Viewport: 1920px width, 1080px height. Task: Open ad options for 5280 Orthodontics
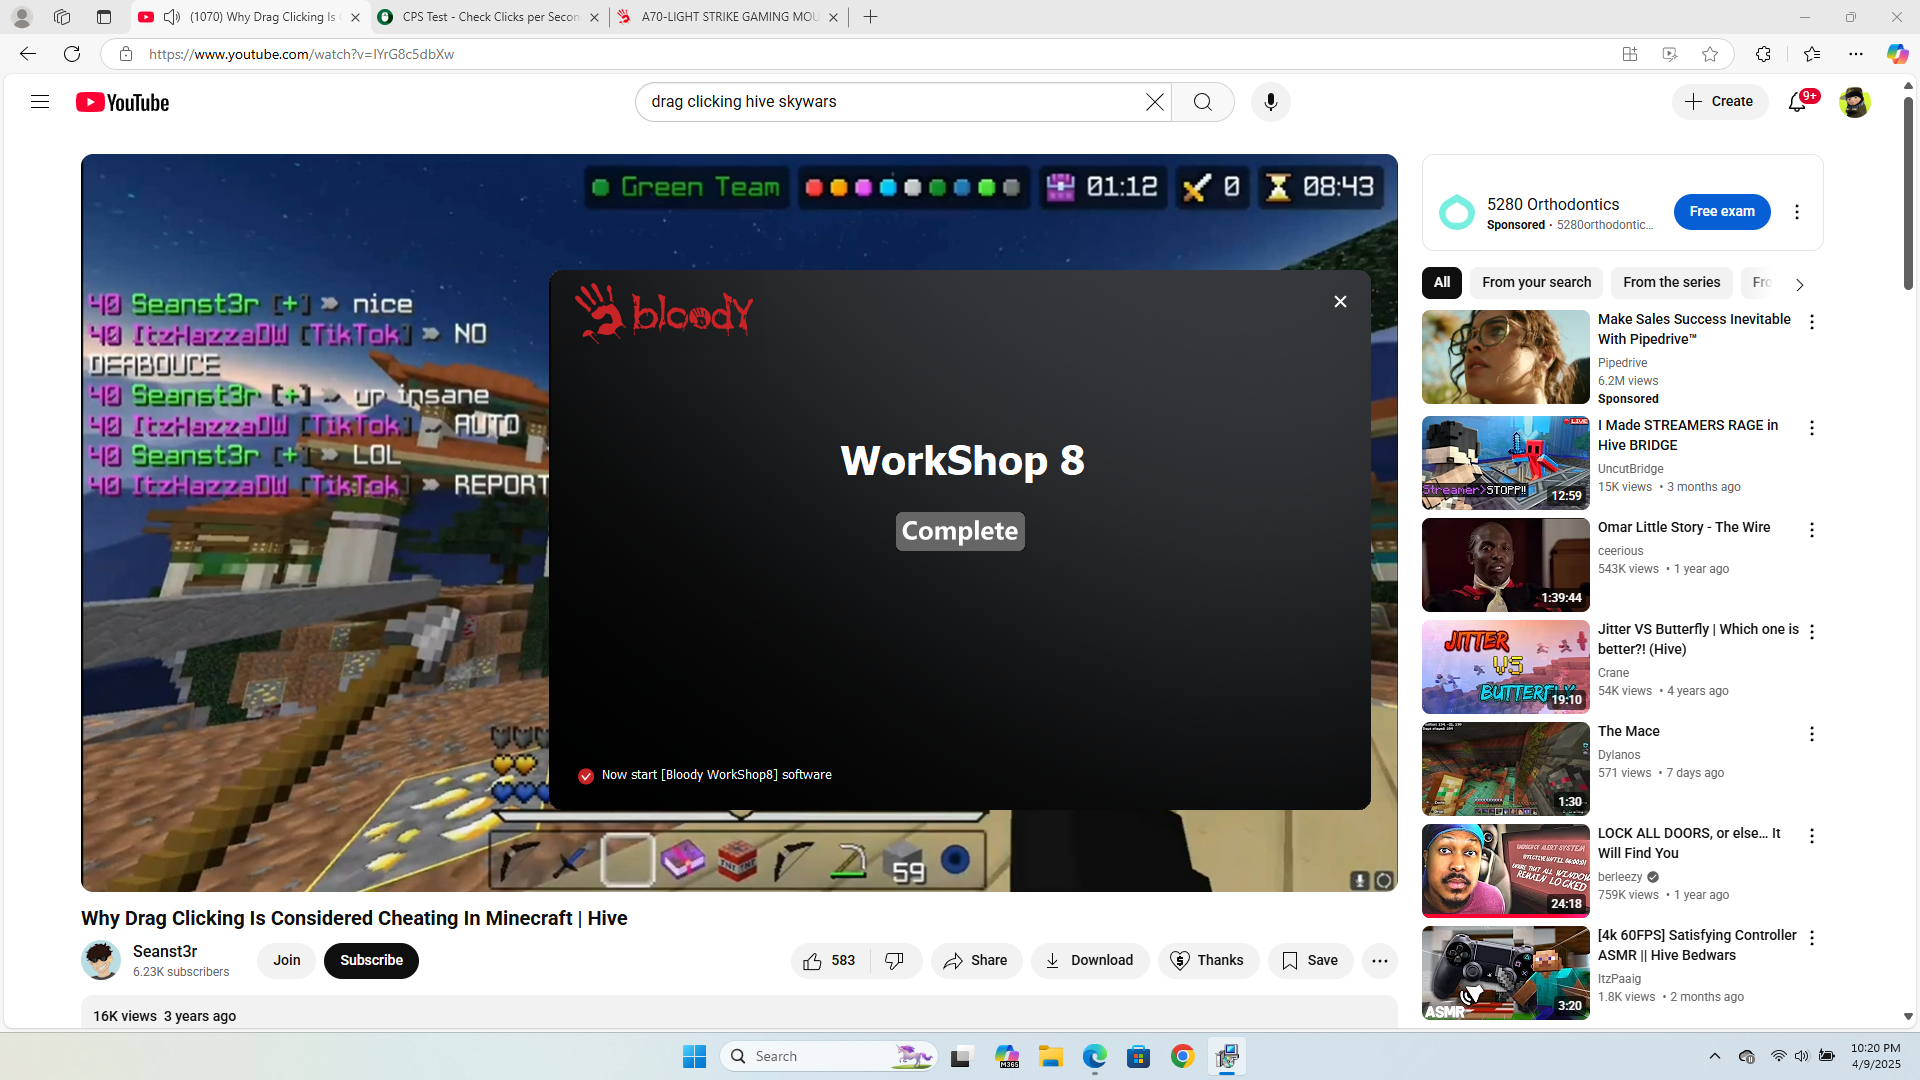pos(1797,212)
